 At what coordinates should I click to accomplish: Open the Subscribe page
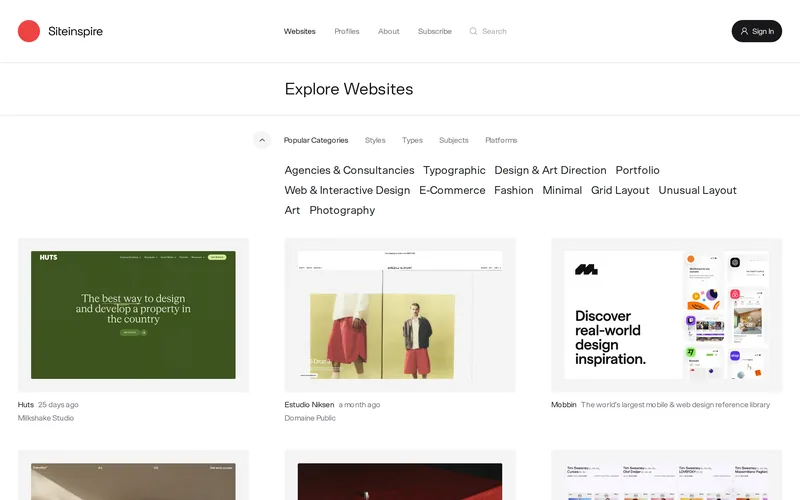point(435,31)
